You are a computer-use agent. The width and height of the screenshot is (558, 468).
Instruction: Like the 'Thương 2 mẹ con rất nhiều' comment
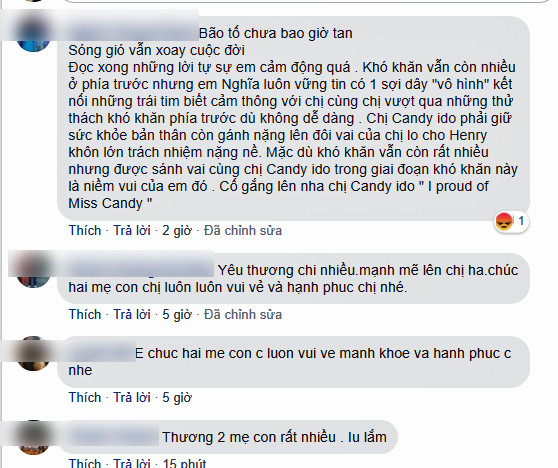point(85,463)
